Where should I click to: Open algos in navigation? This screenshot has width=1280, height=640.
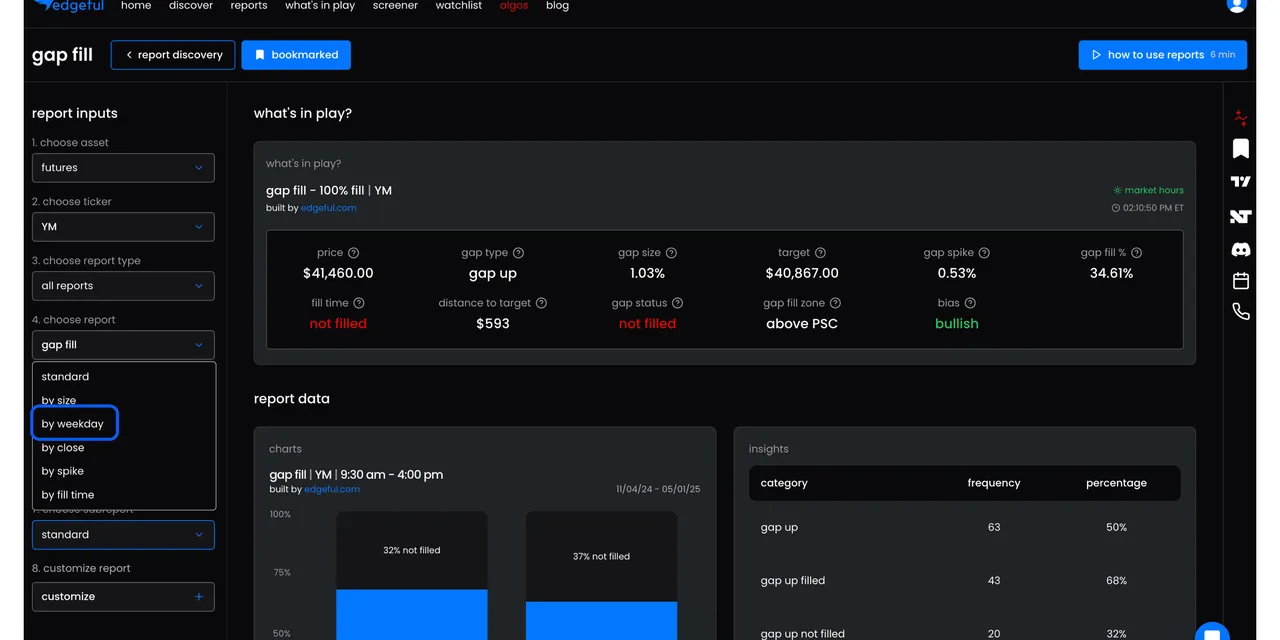click(514, 5)
